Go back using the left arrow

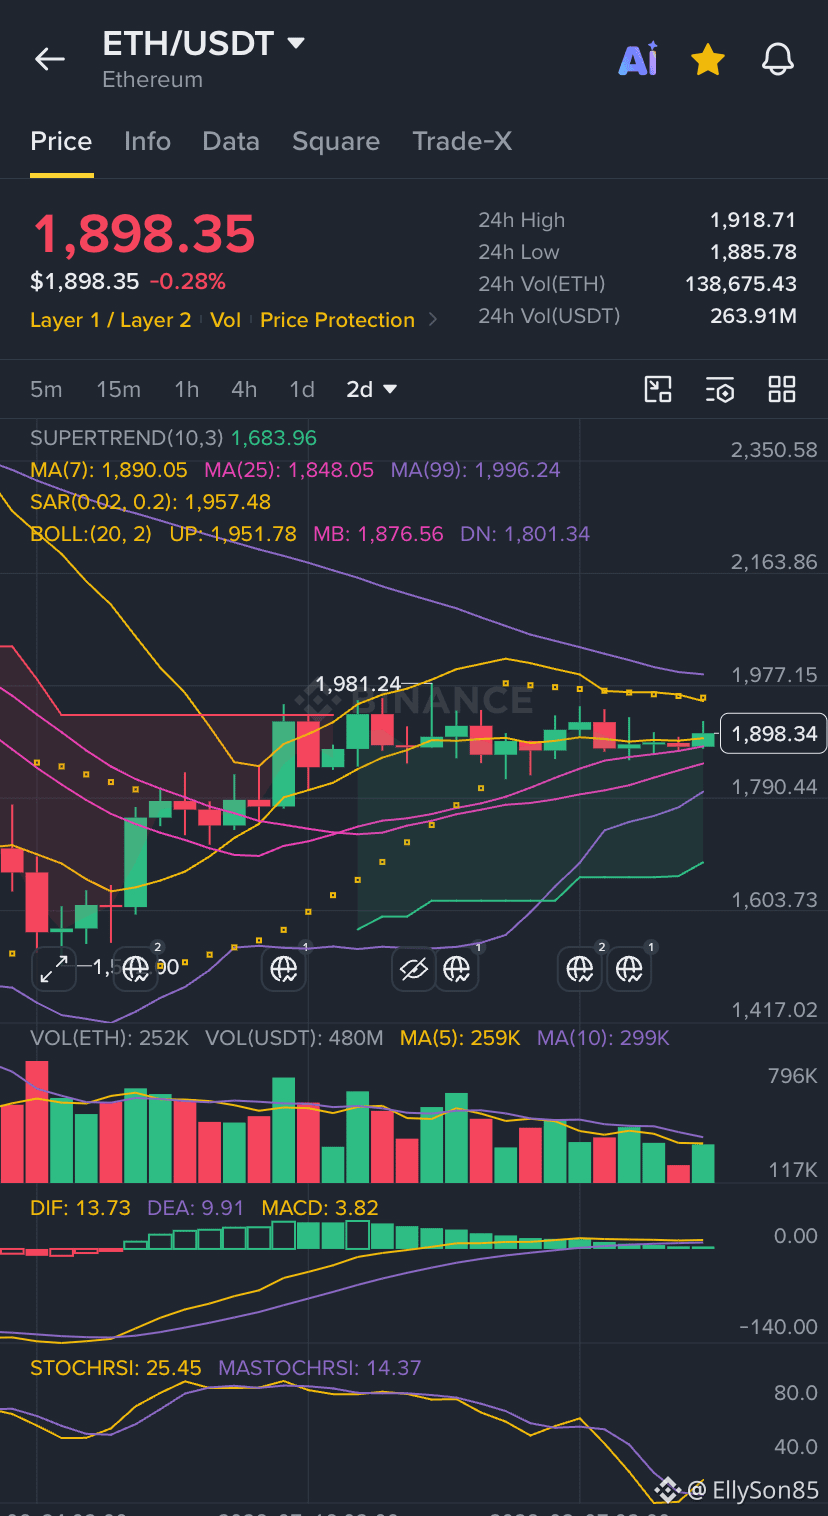click(x=49, y=60)
